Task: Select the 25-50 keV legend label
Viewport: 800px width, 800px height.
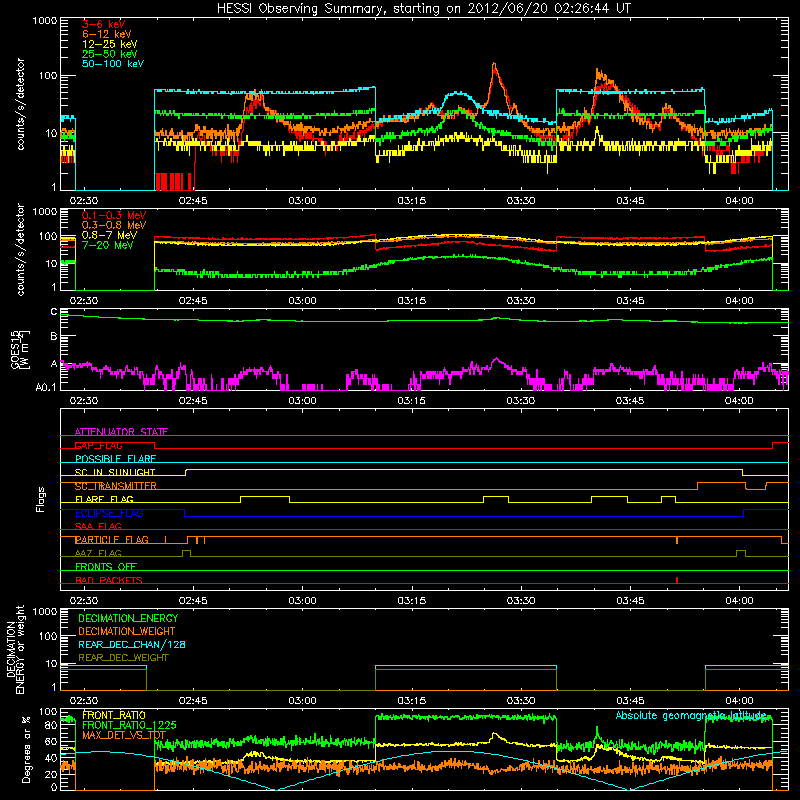Action: [x=110, y=54]
